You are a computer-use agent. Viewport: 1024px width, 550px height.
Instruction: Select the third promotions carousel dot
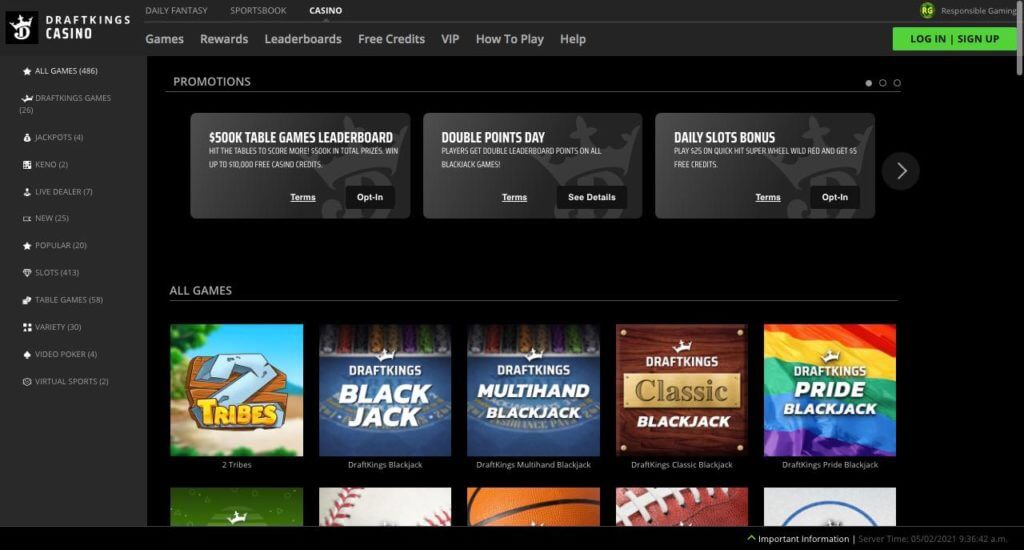897,83
